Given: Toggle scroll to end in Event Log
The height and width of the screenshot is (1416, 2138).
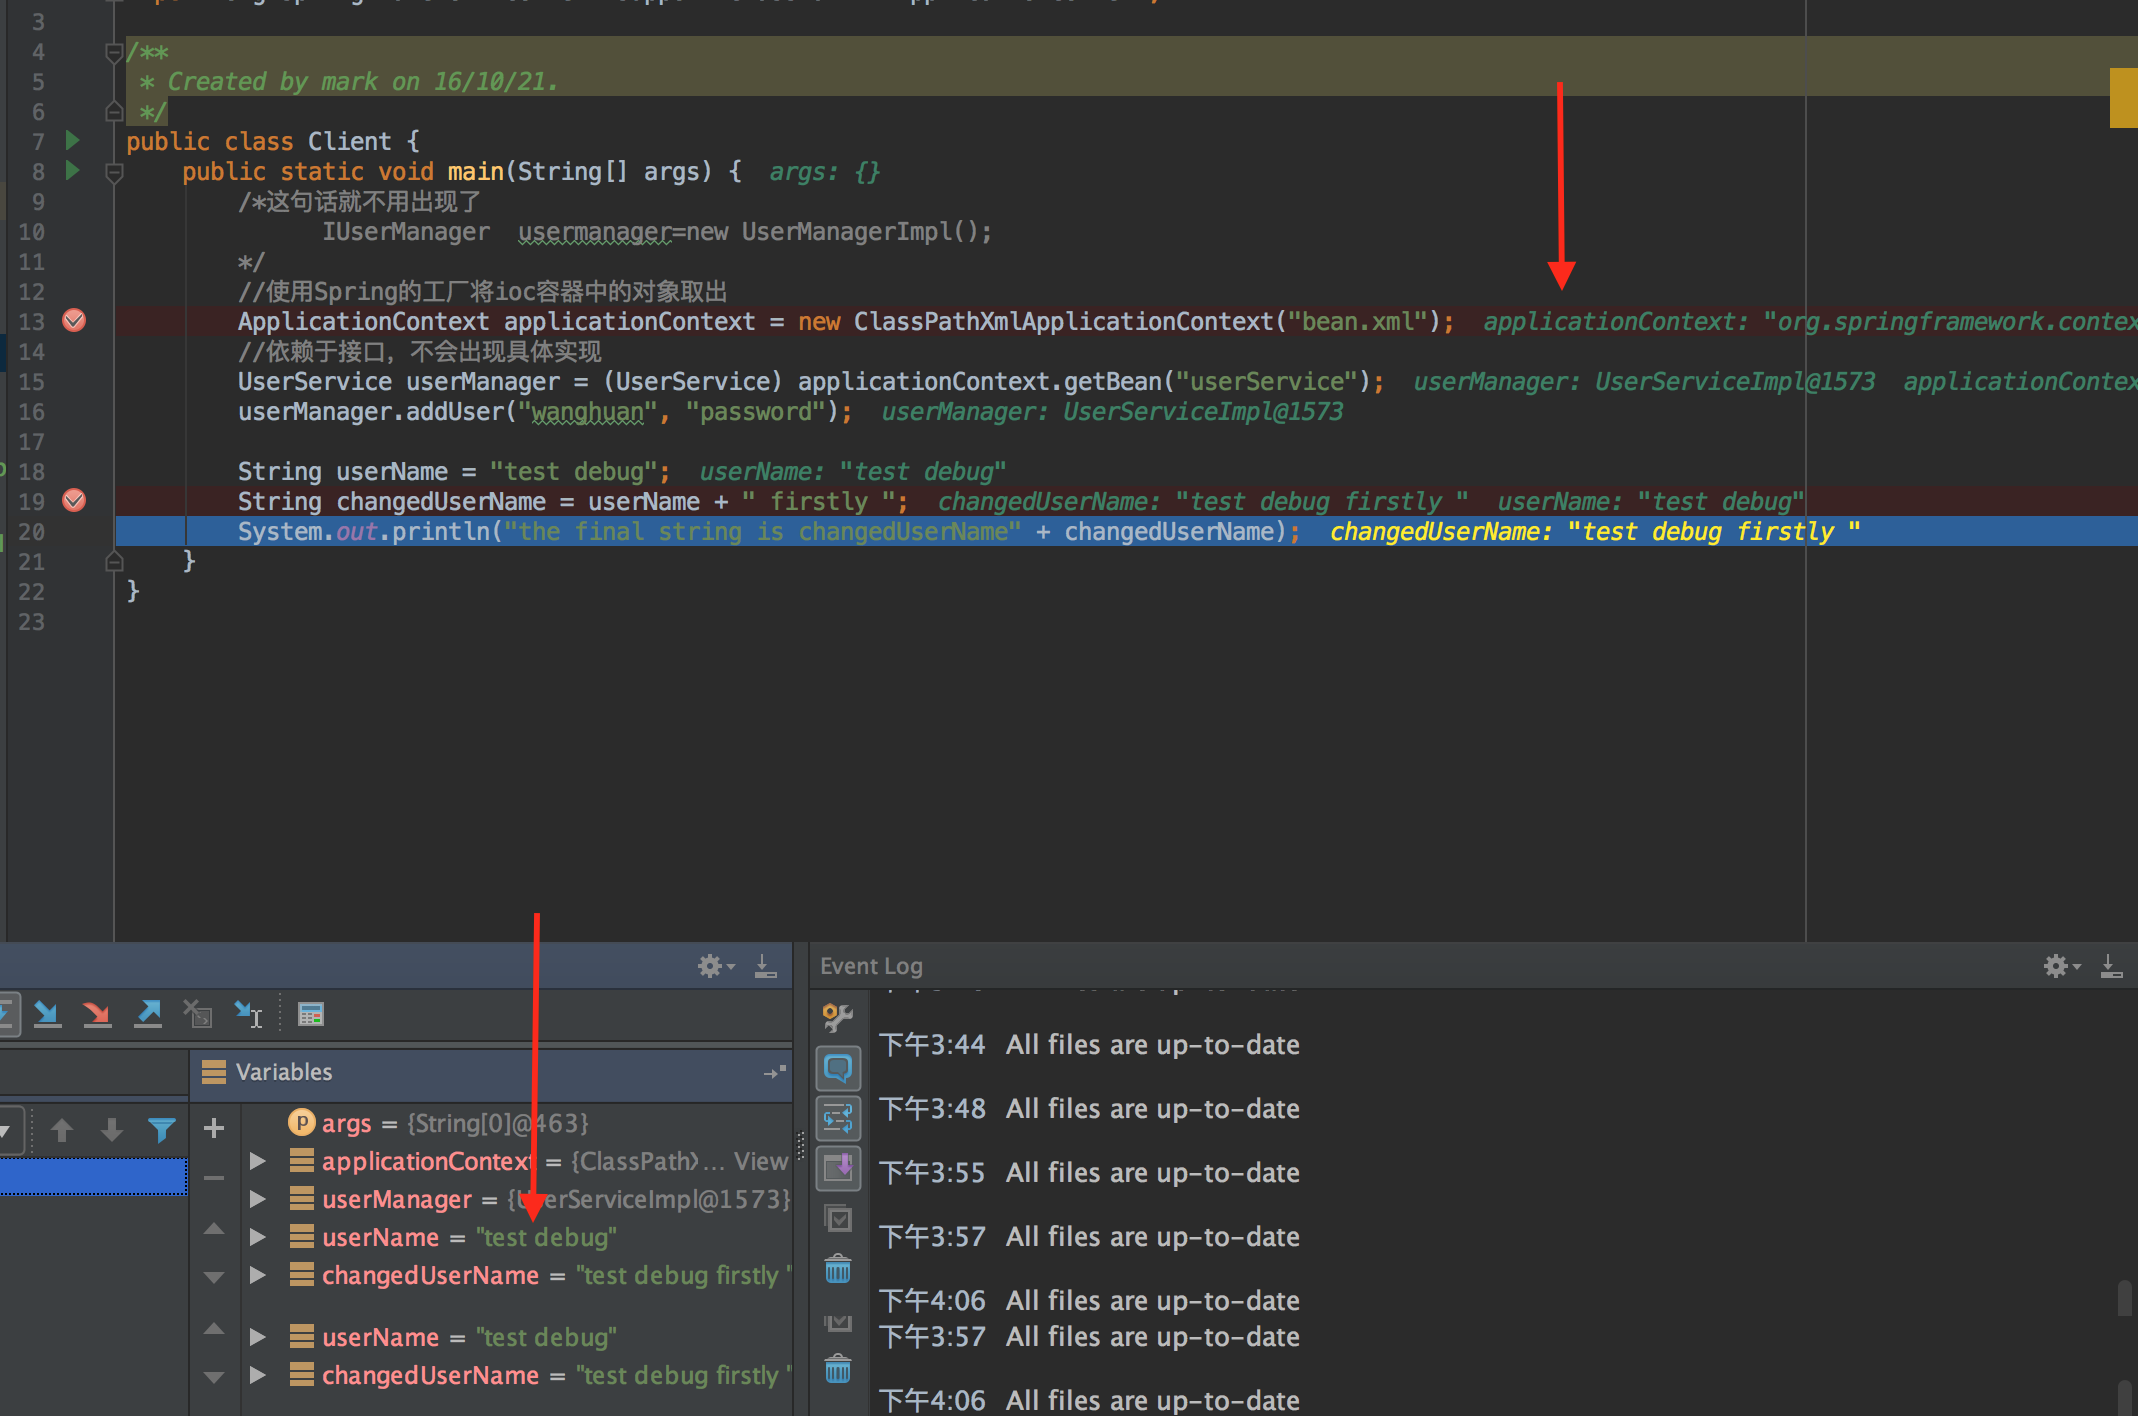Looking at the screenshot, I should [838, 1168].
